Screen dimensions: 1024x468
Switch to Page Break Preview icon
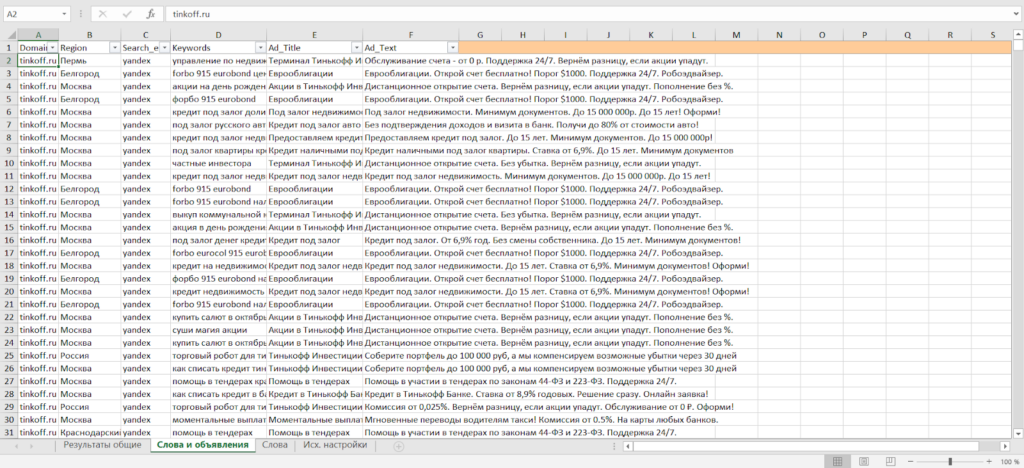888,461
